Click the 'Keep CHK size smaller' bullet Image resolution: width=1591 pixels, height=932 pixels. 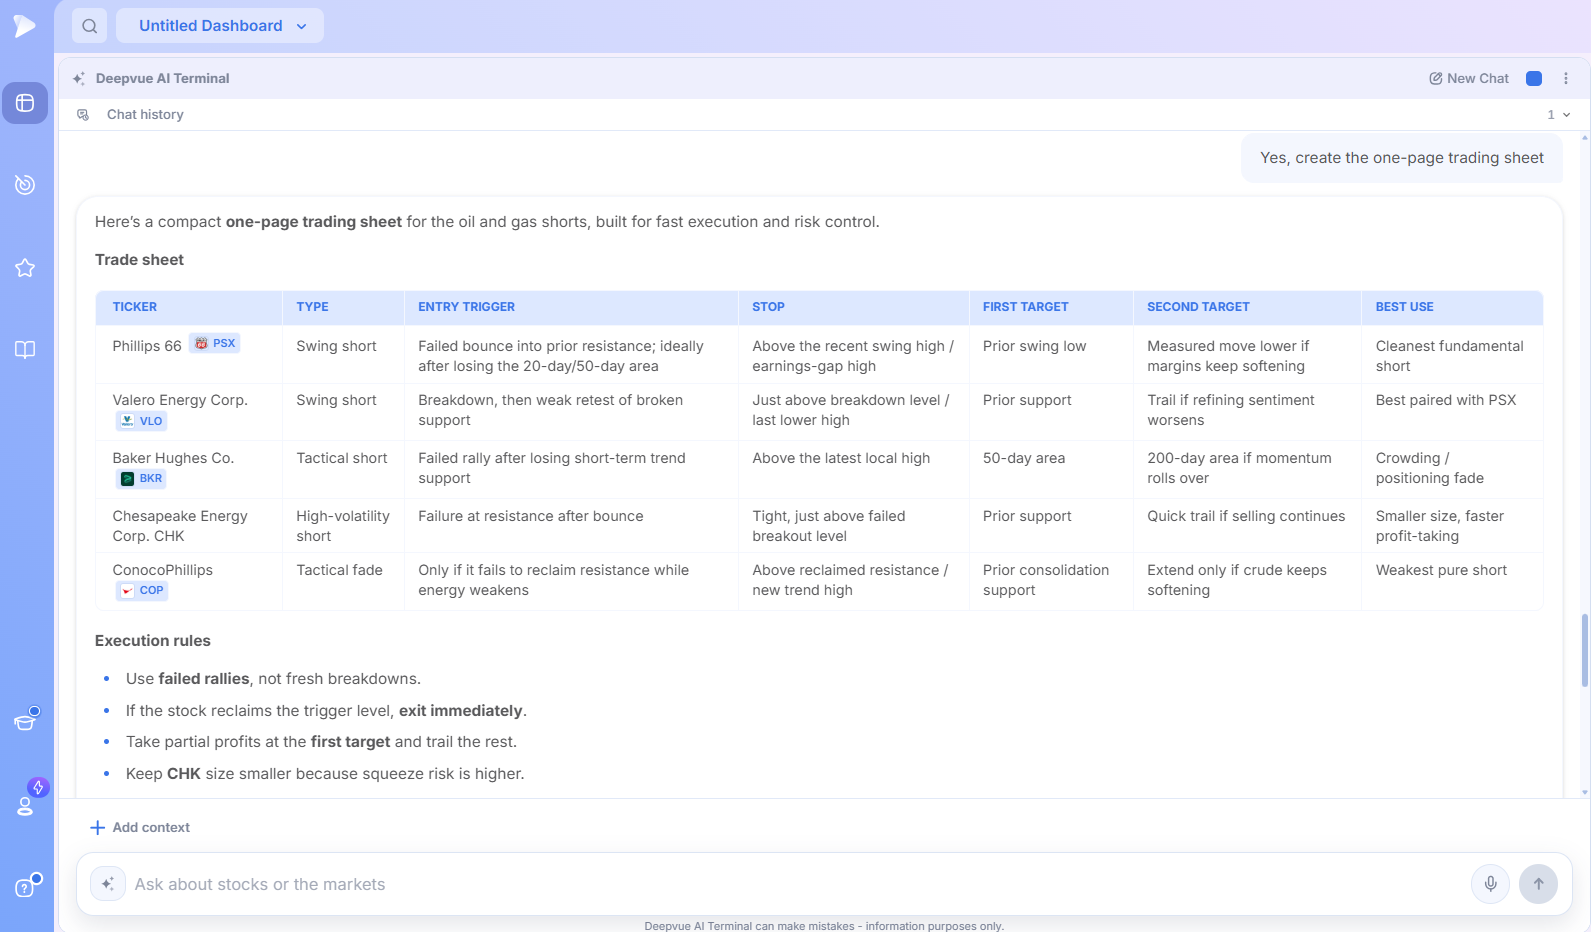point(325,774)
